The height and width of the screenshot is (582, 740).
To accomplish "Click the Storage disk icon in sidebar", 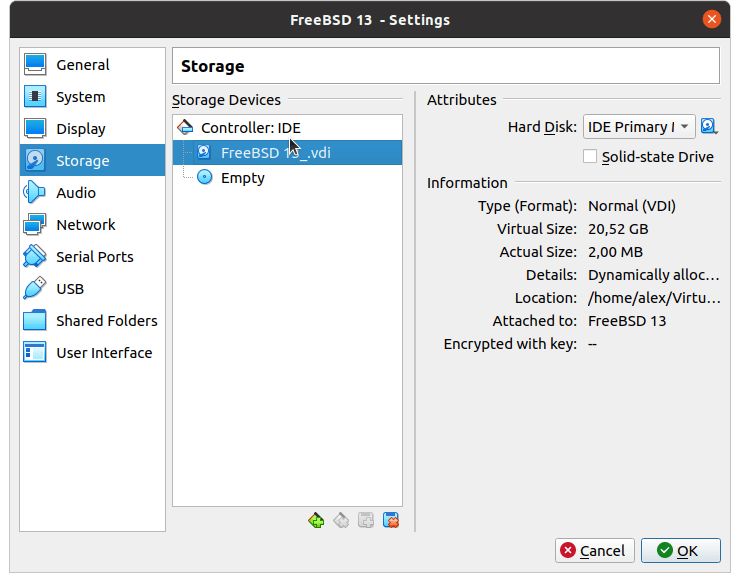I will (x=35, y=160).
